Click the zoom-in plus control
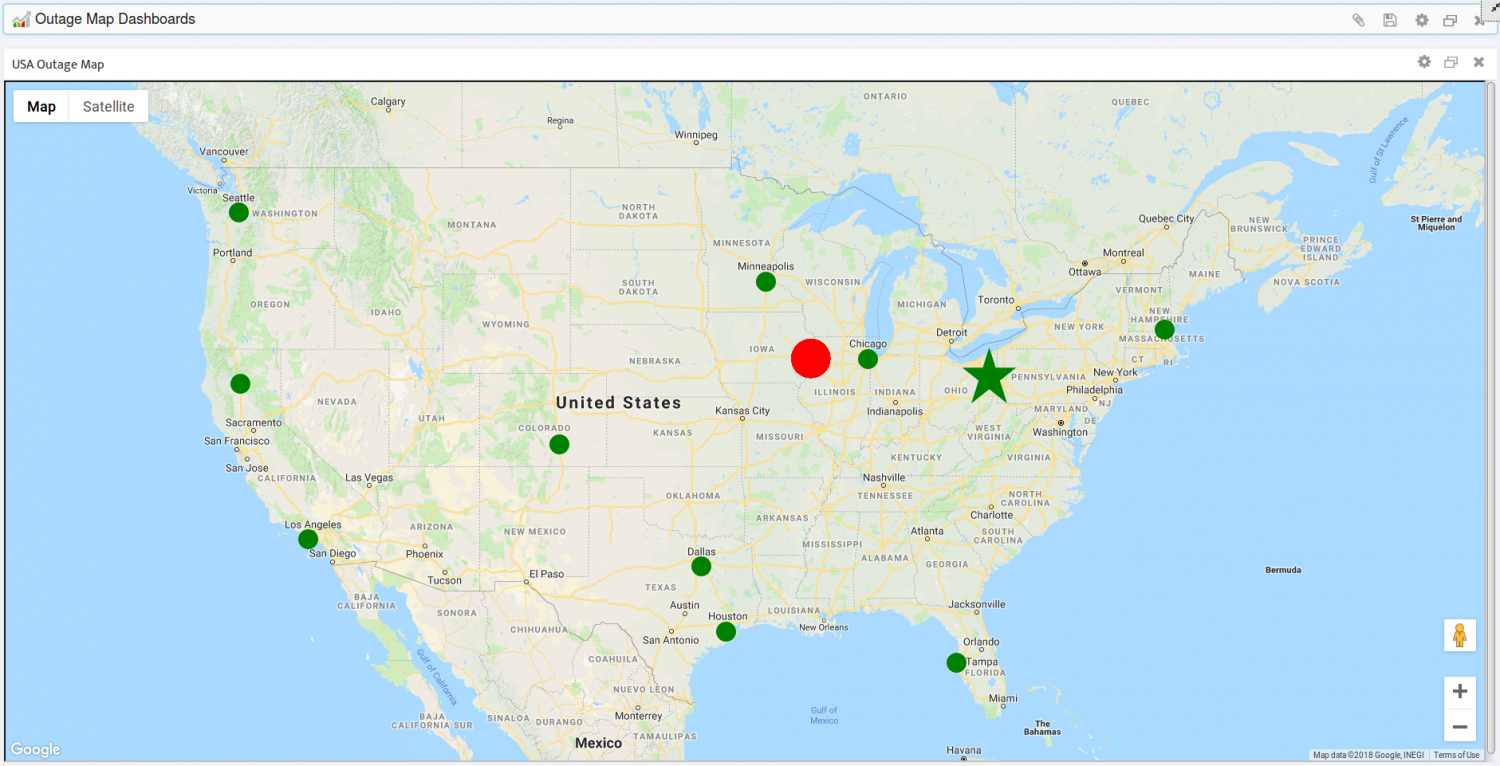Viewport: 1500px width, 766px height. point(1460,691)
